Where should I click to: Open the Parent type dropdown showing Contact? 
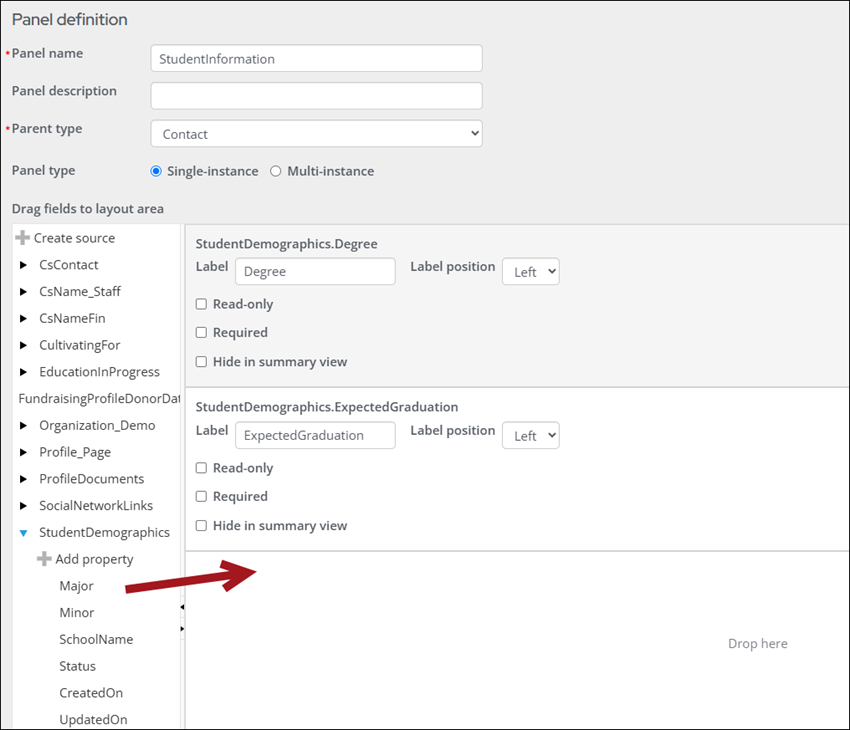click(316, 133)
